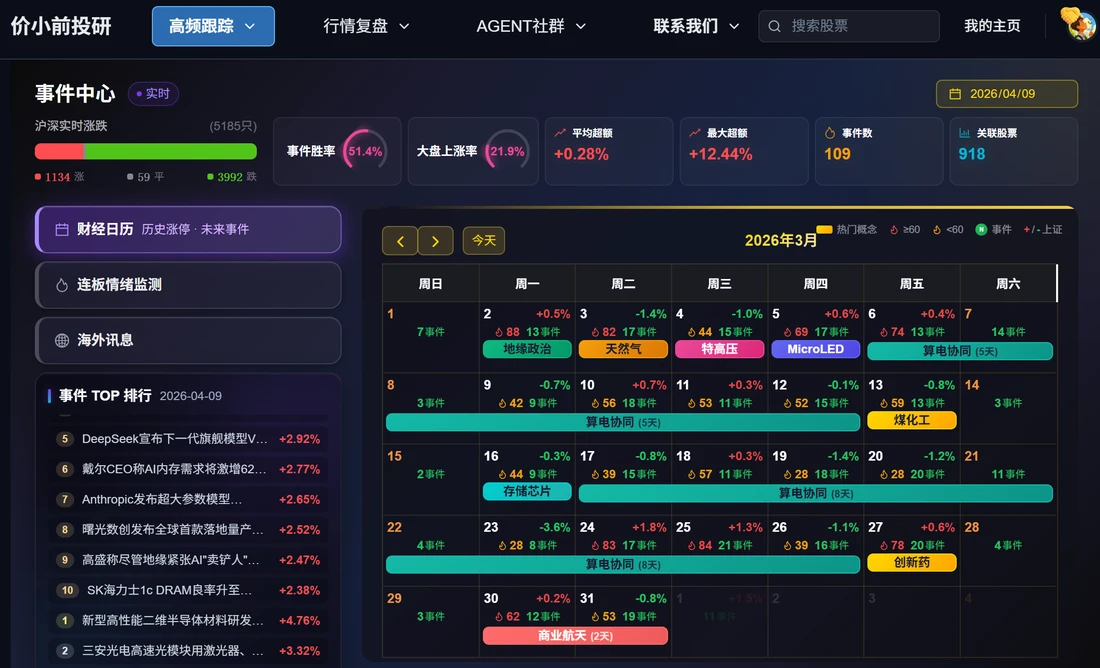This screenshot has width=1100, height=668.
Task: Click the globe icon beside 海外讯息
Action: (x=62, y=340)
